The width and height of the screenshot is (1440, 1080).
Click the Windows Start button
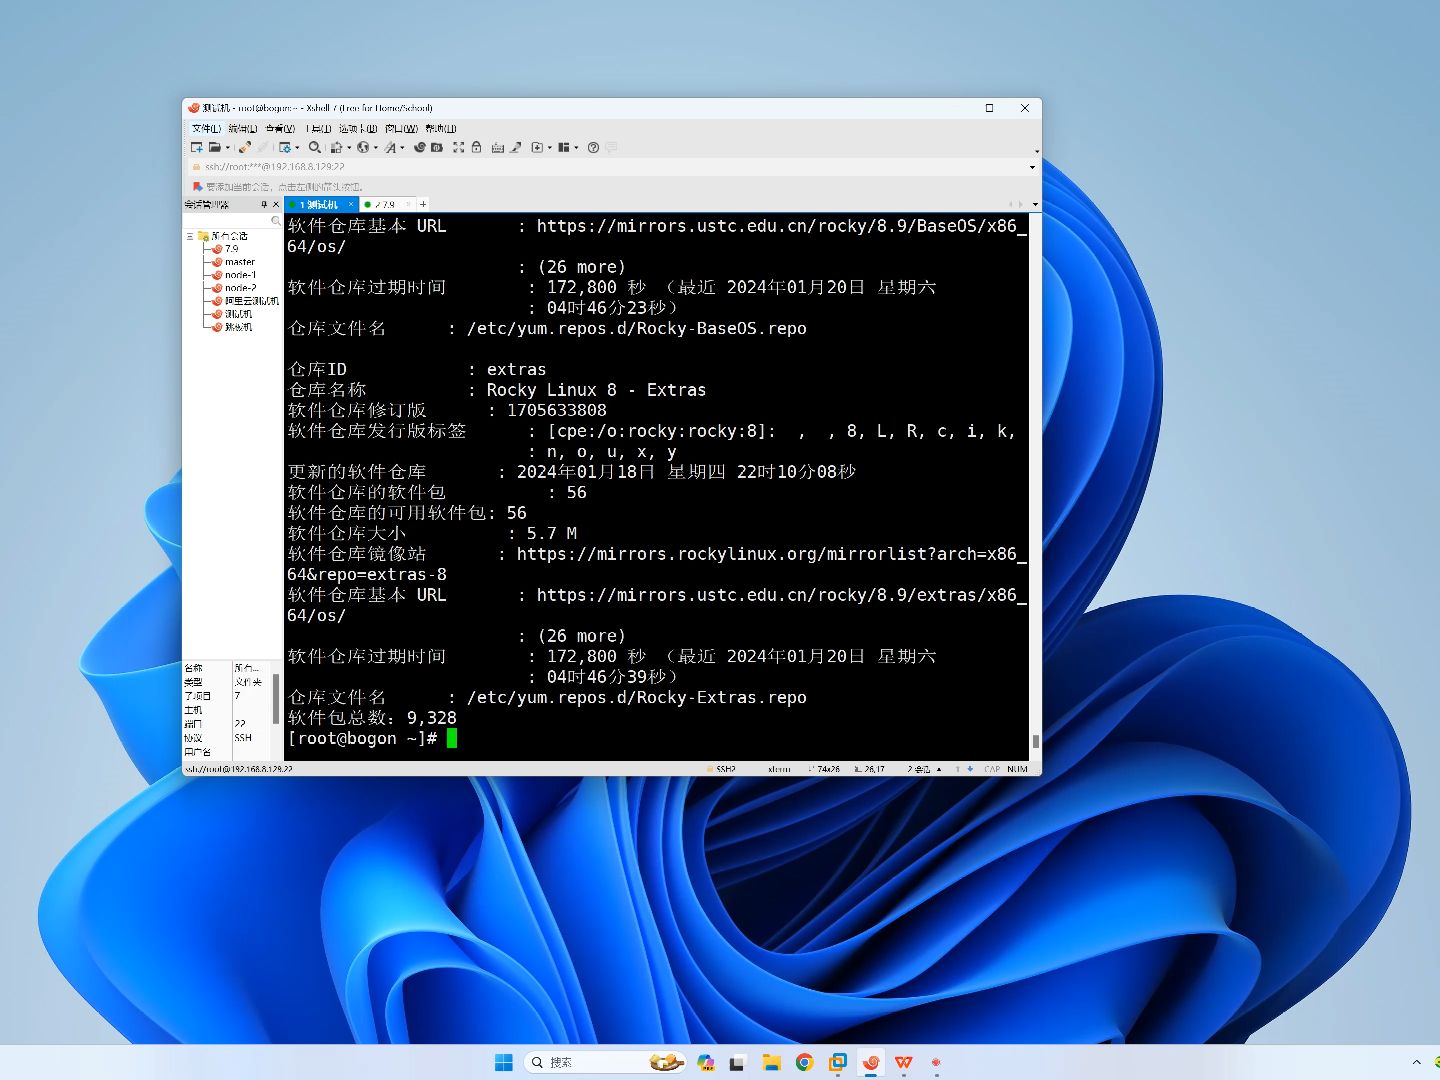click(504, 1062)
